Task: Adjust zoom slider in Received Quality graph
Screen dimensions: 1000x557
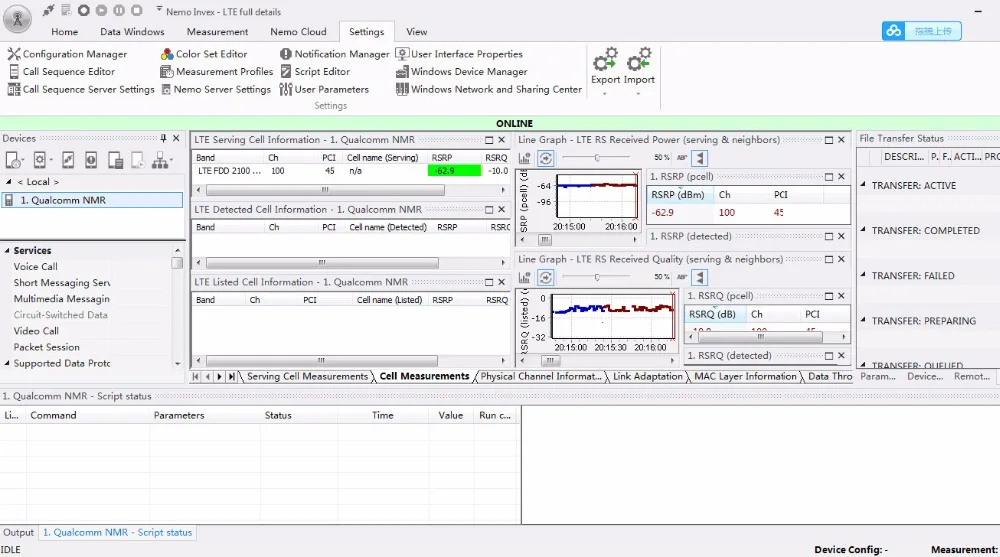Action: [596, 277]
